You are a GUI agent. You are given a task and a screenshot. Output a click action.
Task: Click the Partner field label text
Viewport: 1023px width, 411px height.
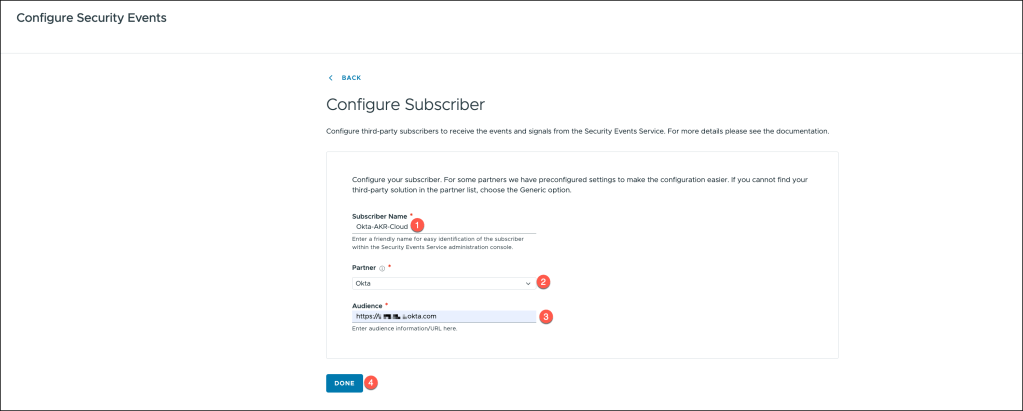coord(364,269)
